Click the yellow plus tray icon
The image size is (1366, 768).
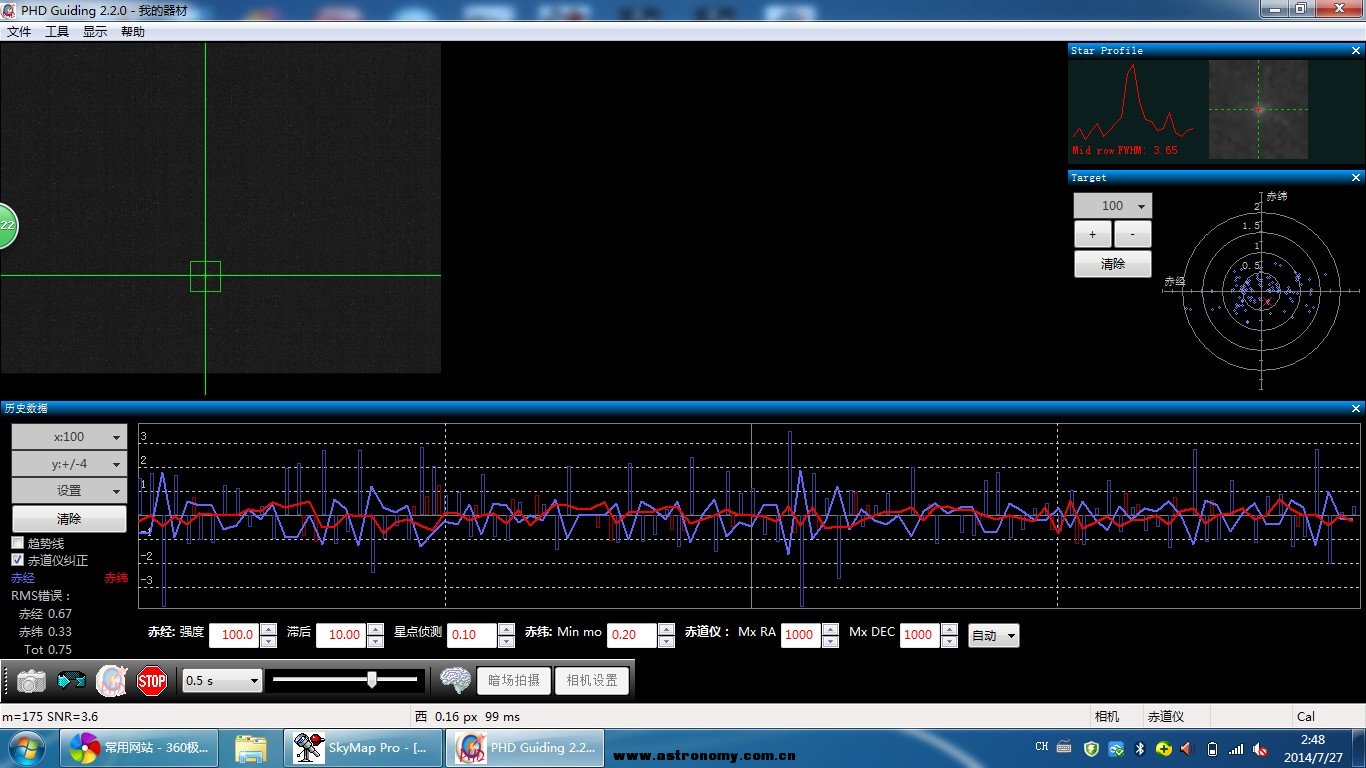[1163, 748]
